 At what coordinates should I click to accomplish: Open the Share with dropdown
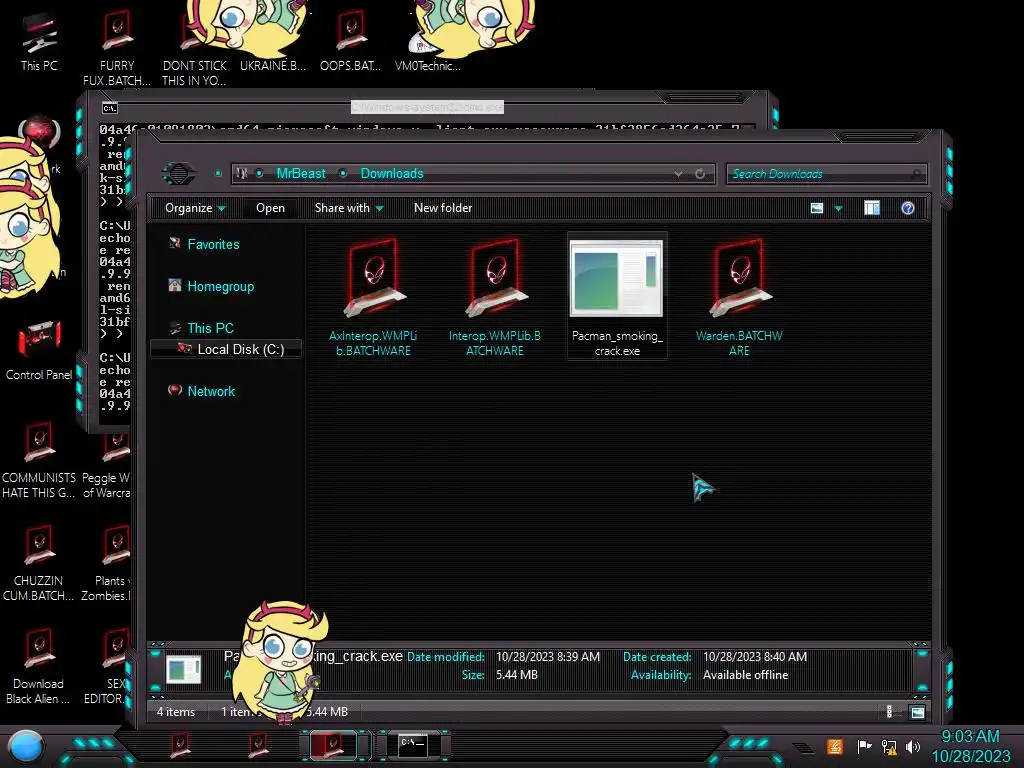point(349,208)
